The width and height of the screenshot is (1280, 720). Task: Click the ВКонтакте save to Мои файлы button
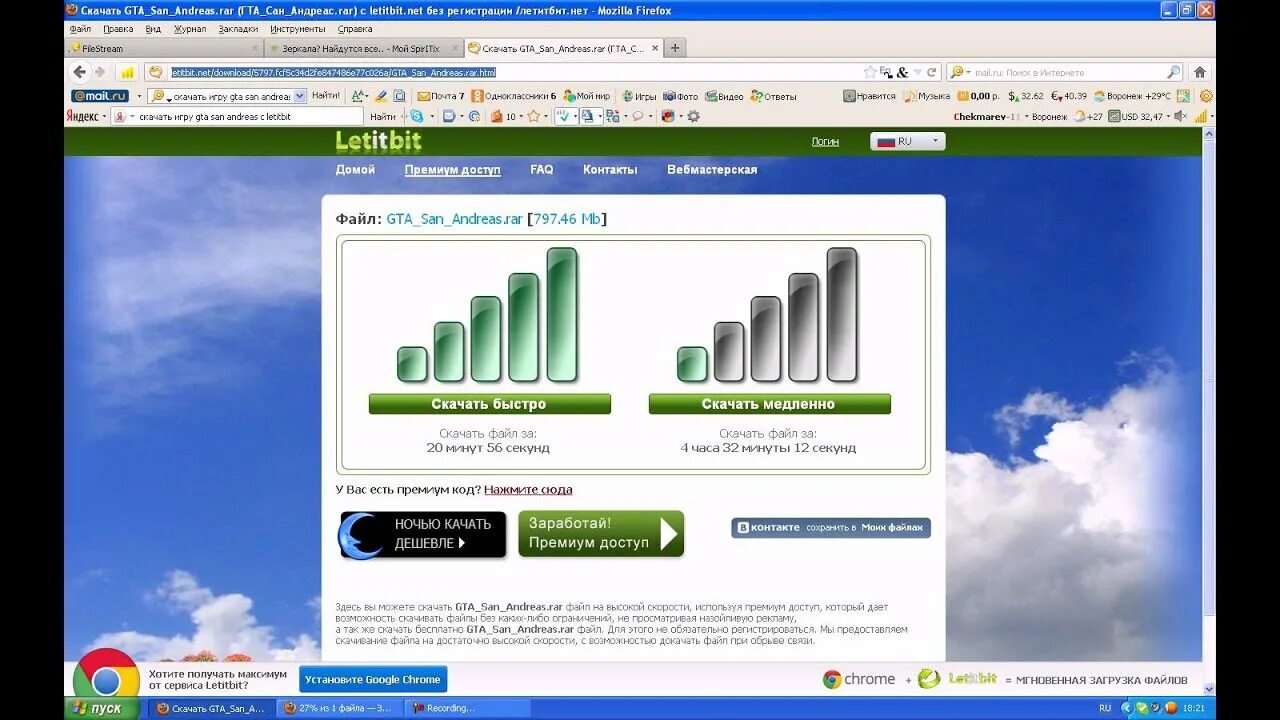coord(831,528)
